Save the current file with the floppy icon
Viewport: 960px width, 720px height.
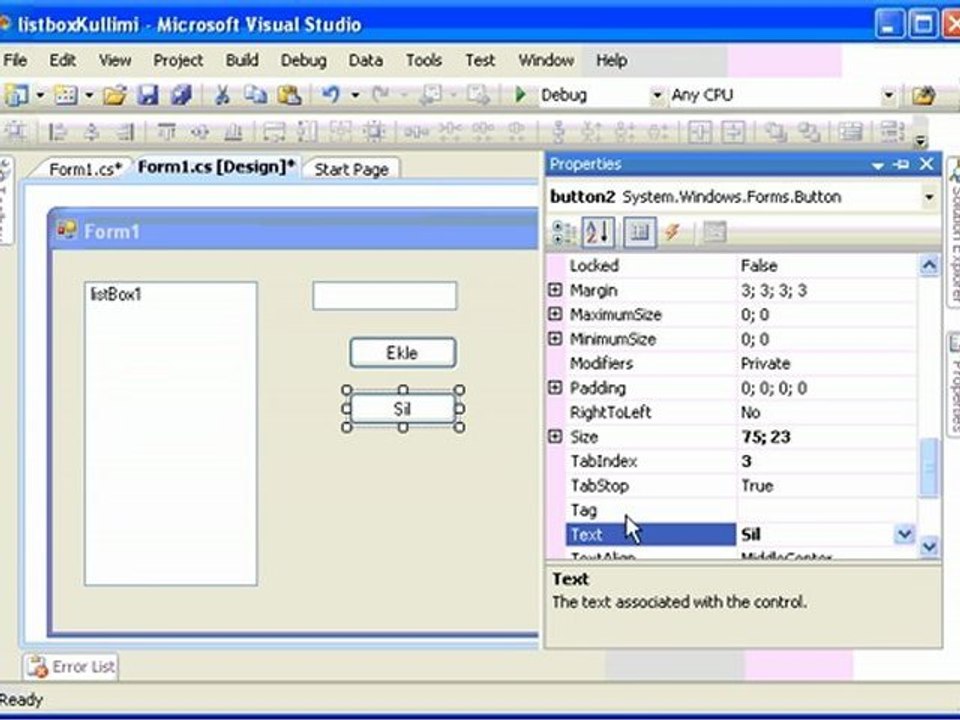tap(148, 95)
